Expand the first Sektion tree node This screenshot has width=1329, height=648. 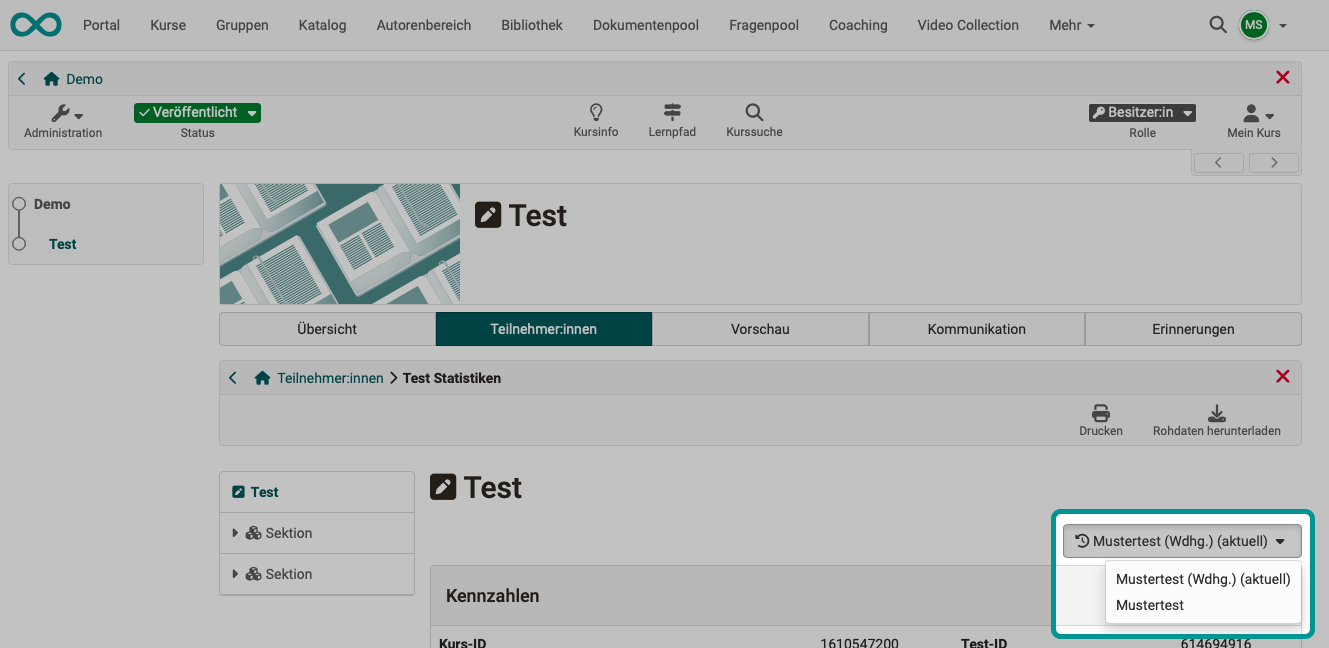click(x=236, y=534)
